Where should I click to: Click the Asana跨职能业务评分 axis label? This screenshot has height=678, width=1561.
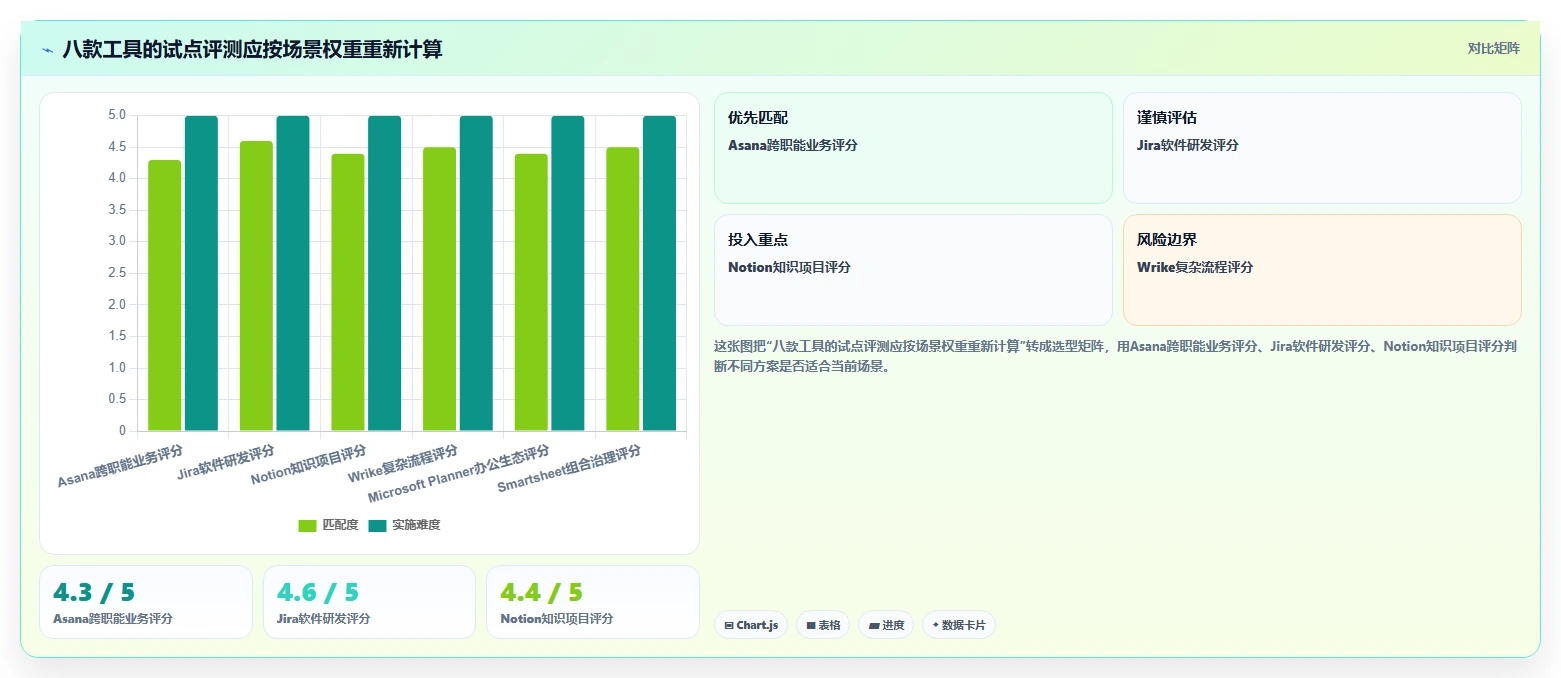click(120, 466)
